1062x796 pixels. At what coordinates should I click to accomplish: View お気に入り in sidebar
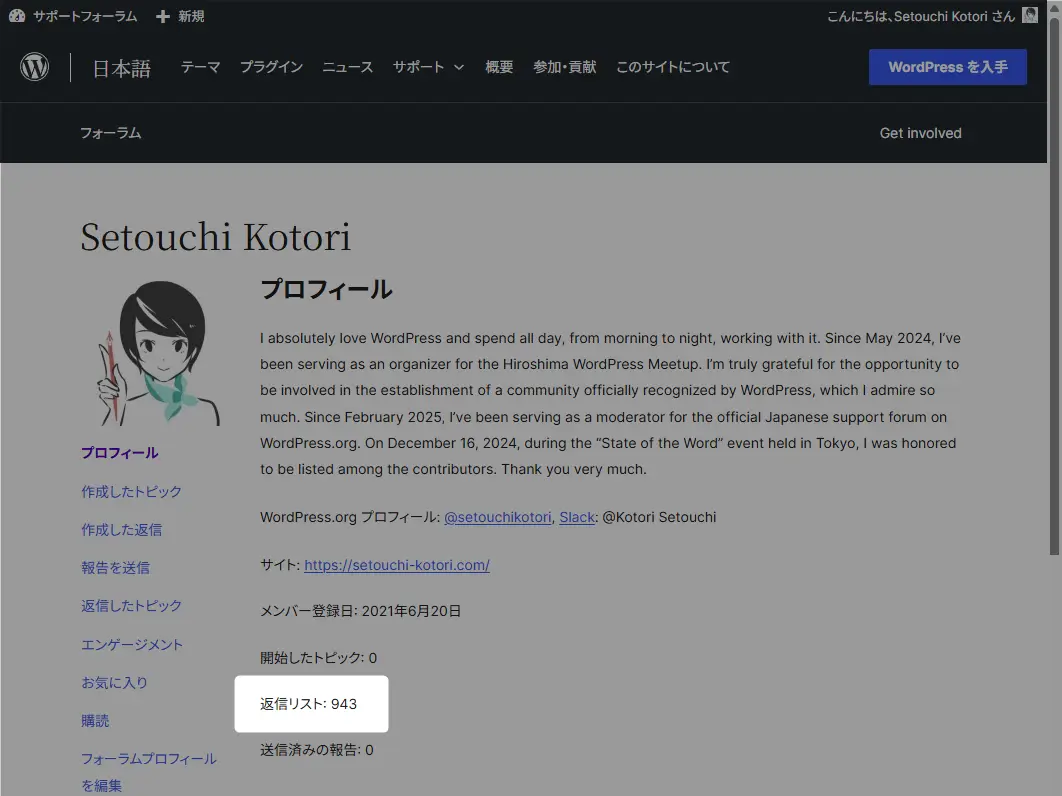coord(114,683)
